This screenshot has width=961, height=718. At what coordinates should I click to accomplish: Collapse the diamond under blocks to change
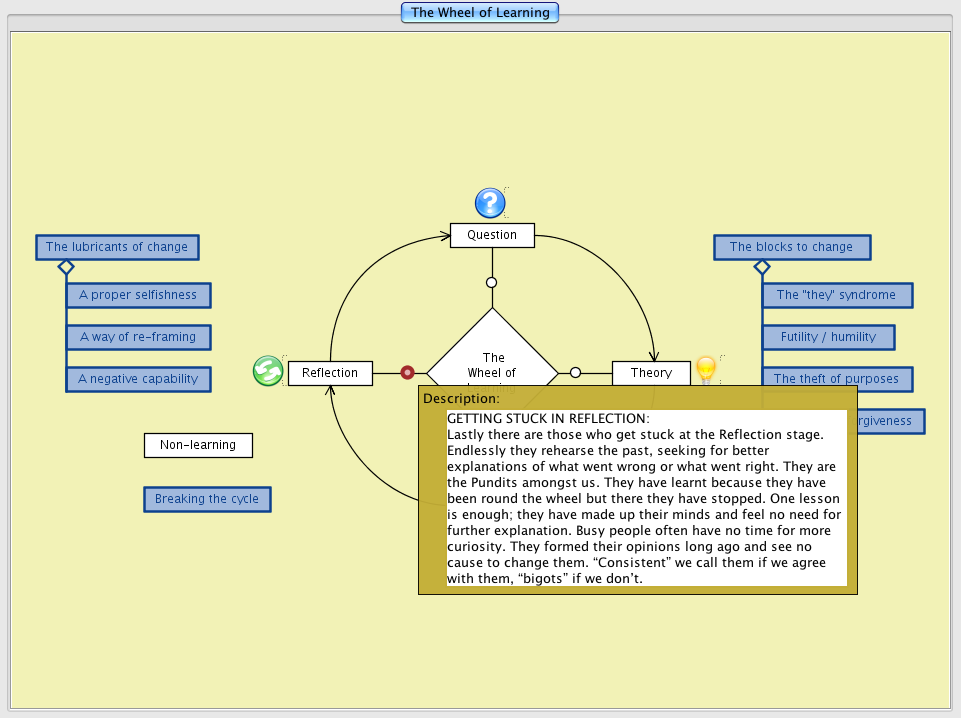761,267
